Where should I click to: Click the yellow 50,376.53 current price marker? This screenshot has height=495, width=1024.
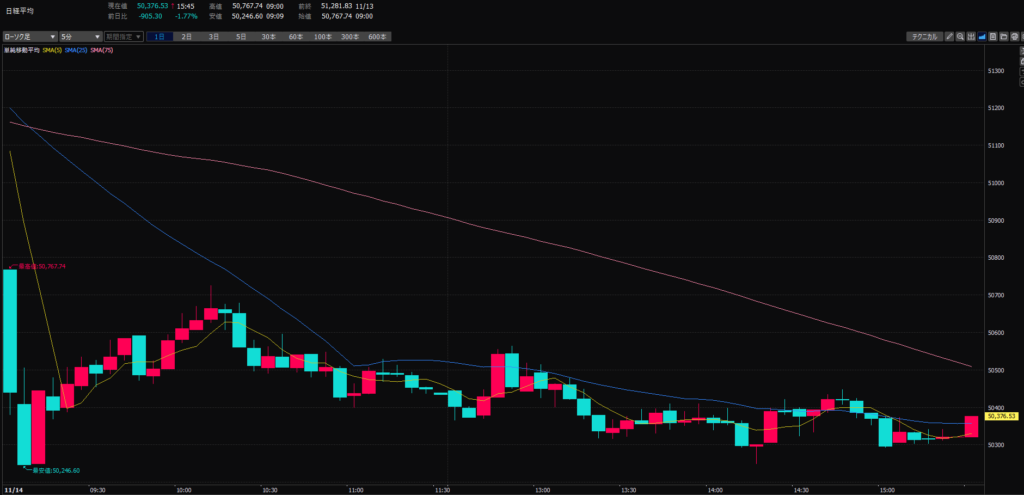click(1005, 416)
